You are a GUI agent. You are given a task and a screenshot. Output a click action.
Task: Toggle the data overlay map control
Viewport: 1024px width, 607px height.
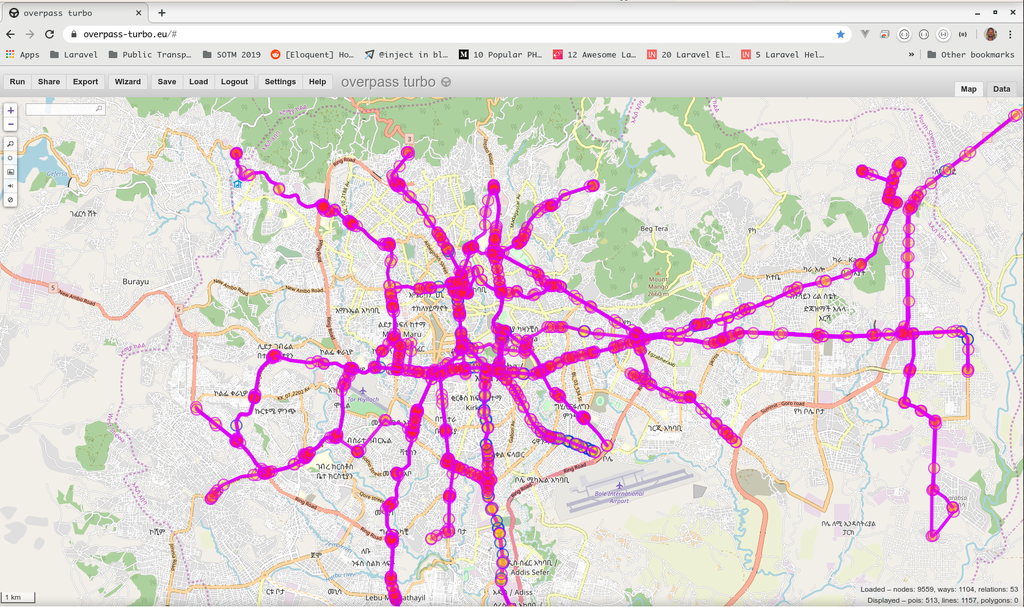coord(10,200)
